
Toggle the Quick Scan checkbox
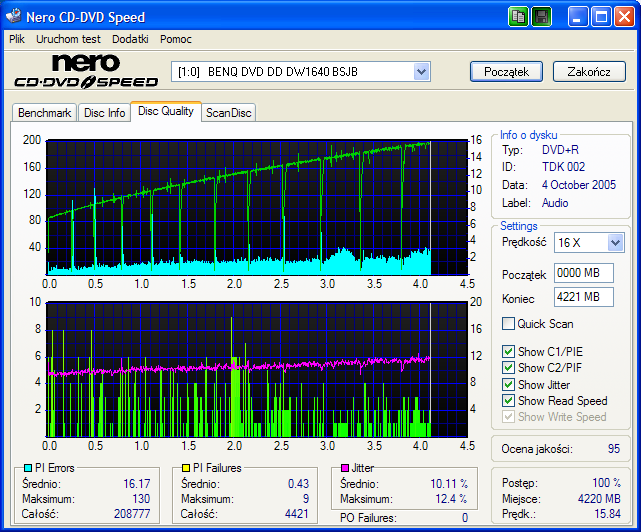(508, 323)
